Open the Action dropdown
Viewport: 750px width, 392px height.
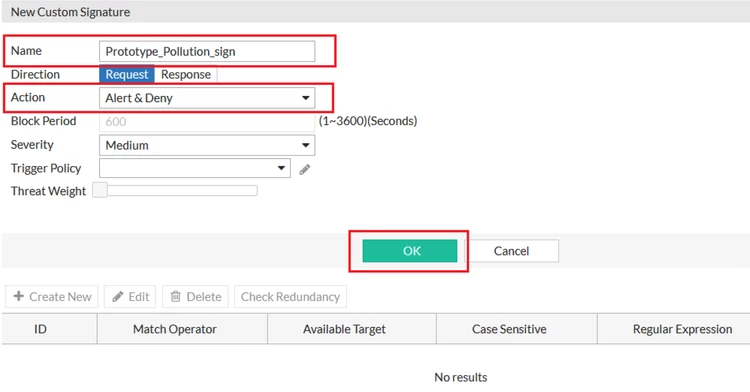(207, 98)
